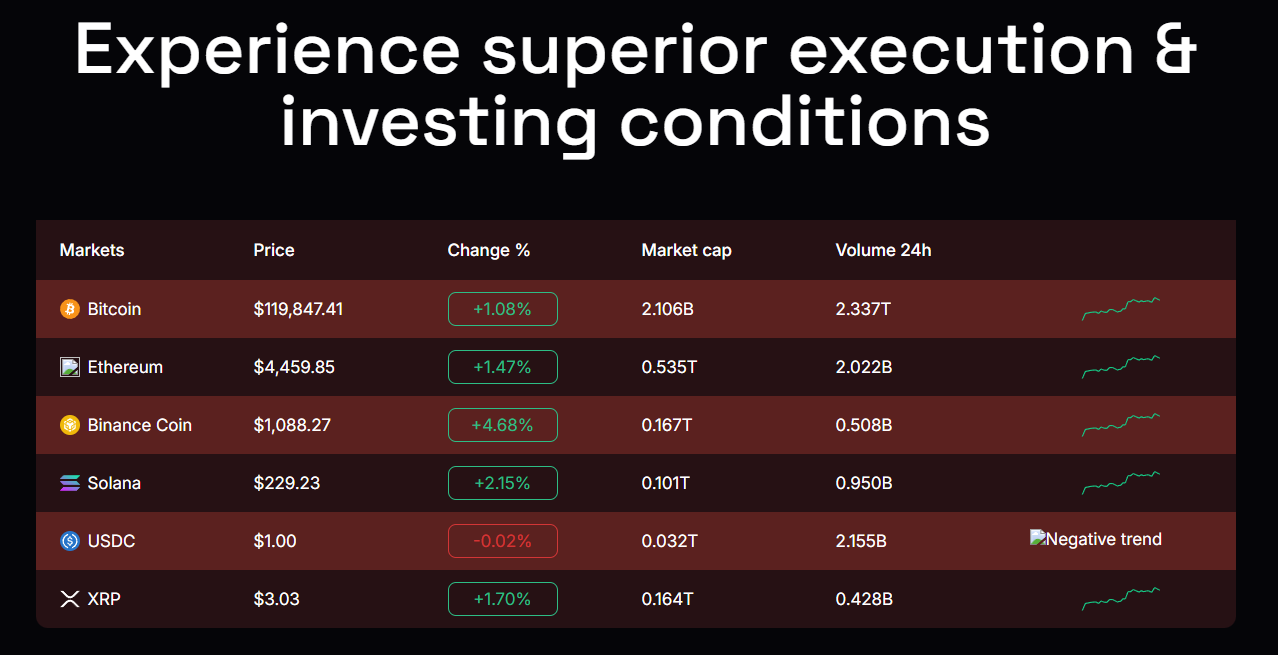Open the XRP trend sparkline chart
Viewport: 1278px width, 655px height.
(x=1120, y=599)
